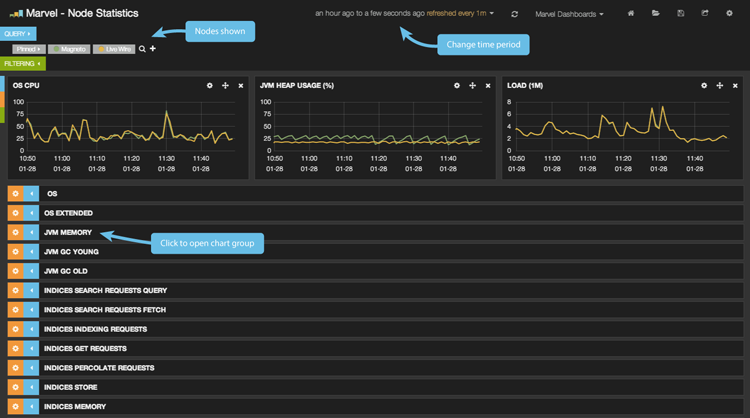Viewport: 750px width, 418px height.
Task: Open OS CPU panel settings gear
Action: click(210, 86)
